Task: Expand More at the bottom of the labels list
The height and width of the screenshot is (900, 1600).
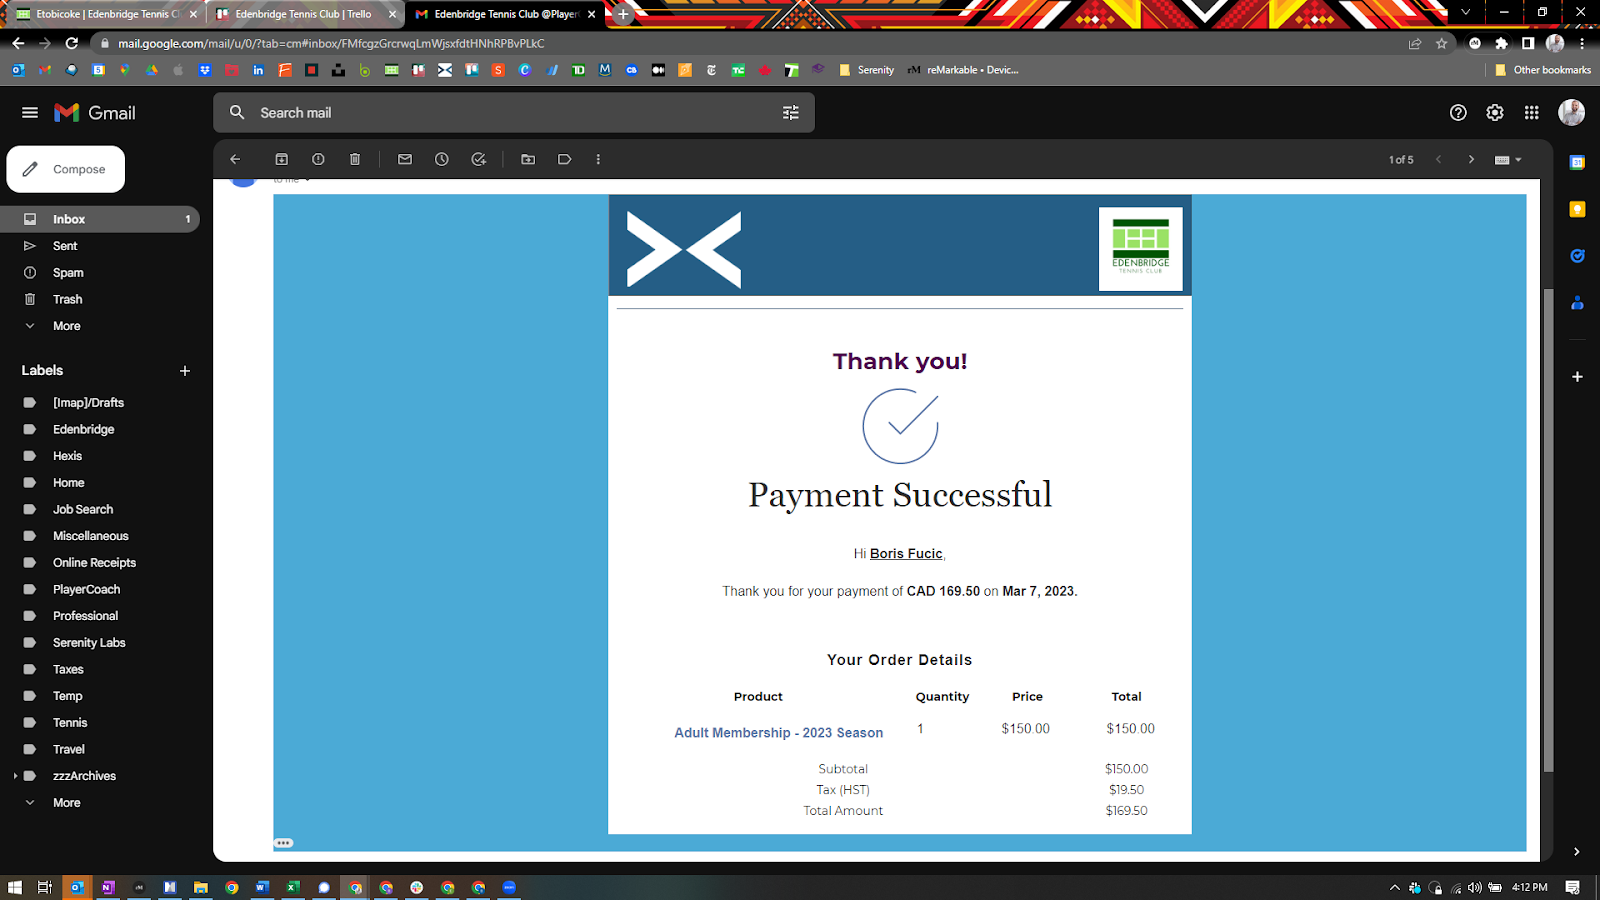Action: (66, 803)
